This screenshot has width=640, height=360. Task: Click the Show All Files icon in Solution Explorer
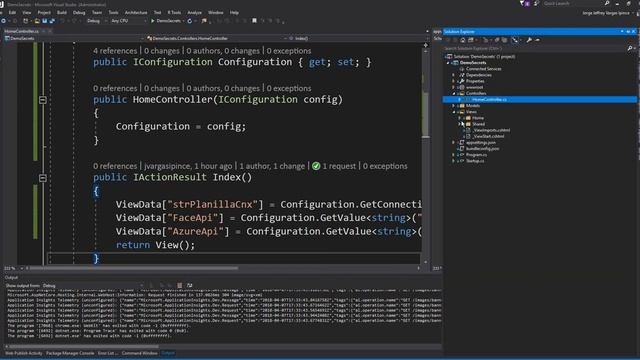(x=505, y=40)
